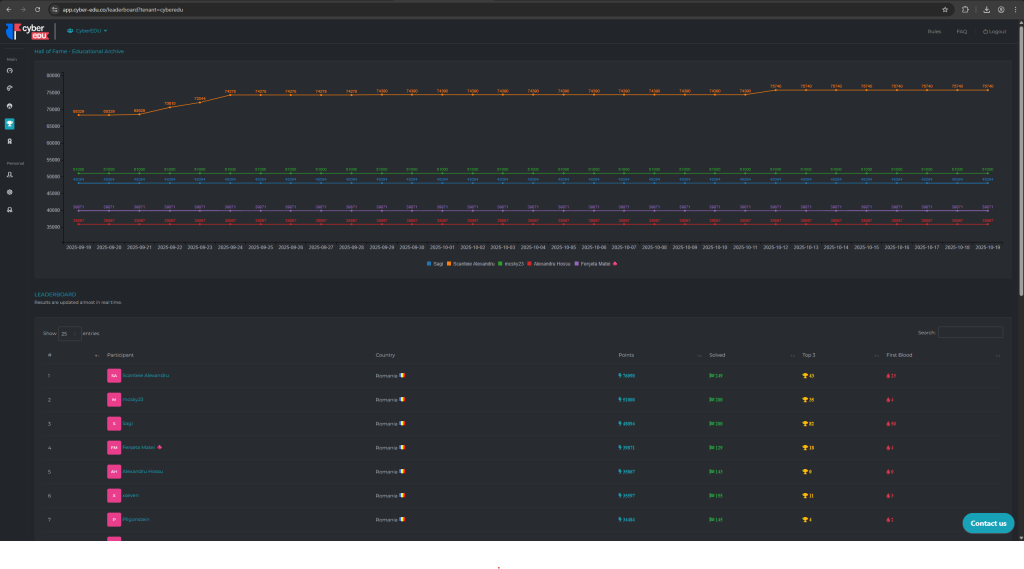Screen dimensions: 1024x569
Task: Bookmark this page with the star icon
Action: click(945, 9)
